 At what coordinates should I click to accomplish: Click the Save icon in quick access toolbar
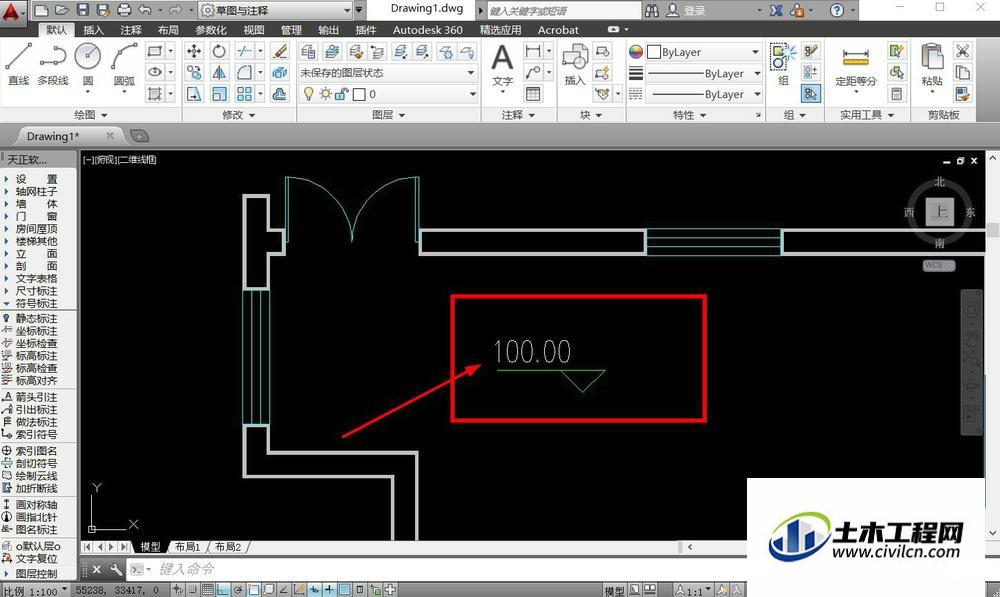pyautogui.click(x=83, y=10)
